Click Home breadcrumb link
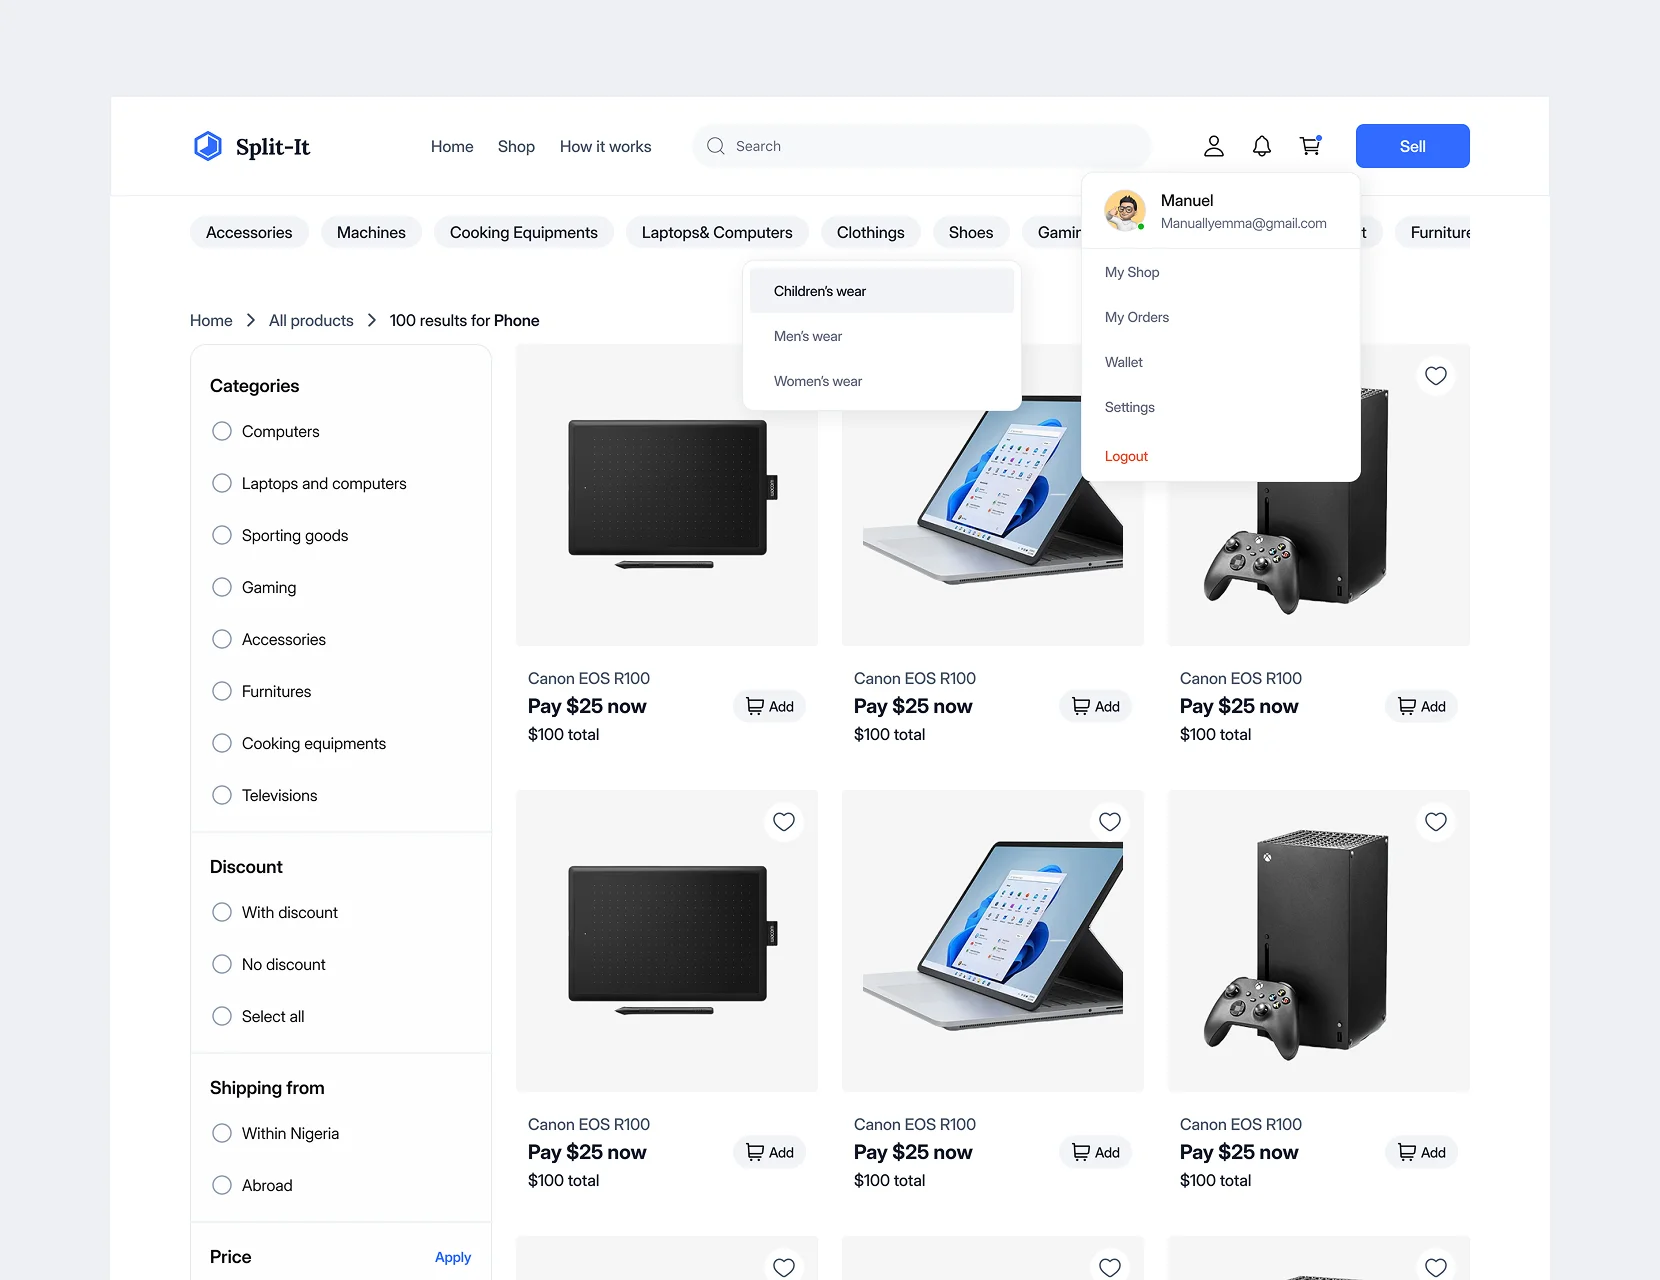This screenshot has height=1280, width=1660. coord(211,320)
